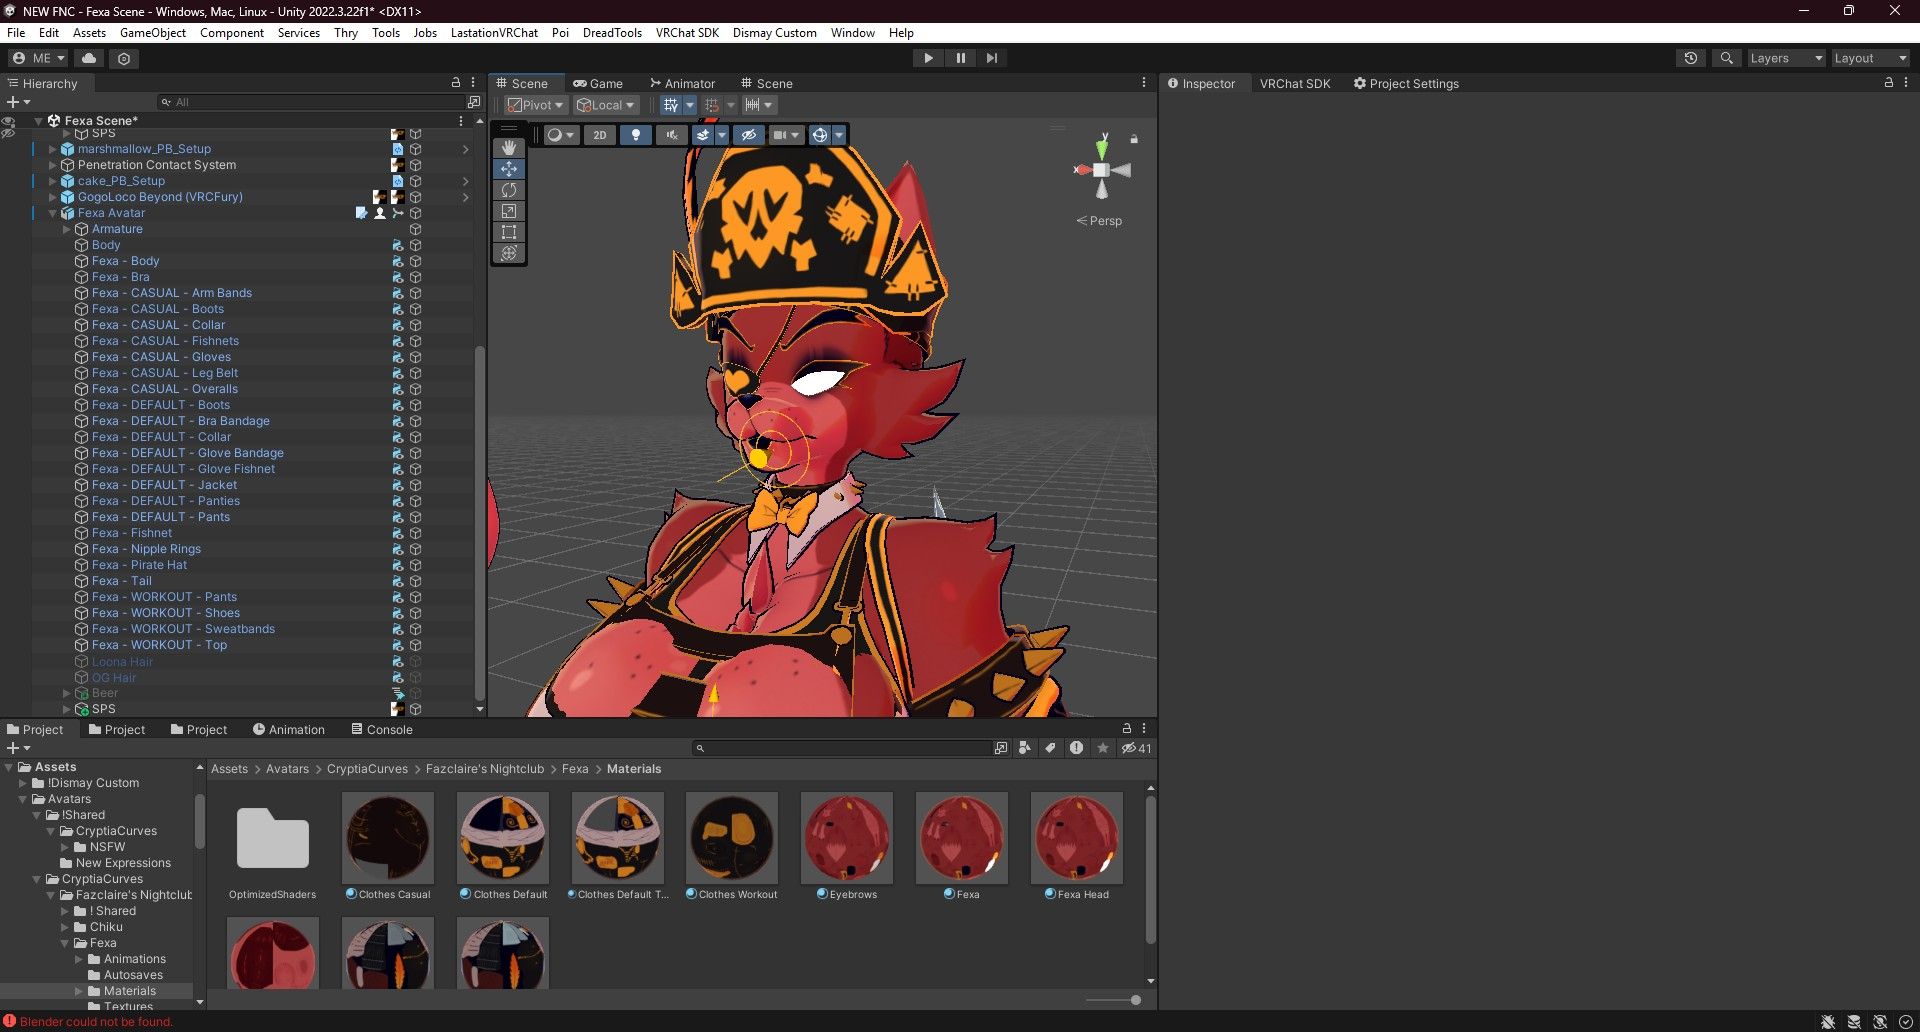Open the Pivot handle position dropdown
Viewport: 1920px width, 1032px height.
coord(535,105)
